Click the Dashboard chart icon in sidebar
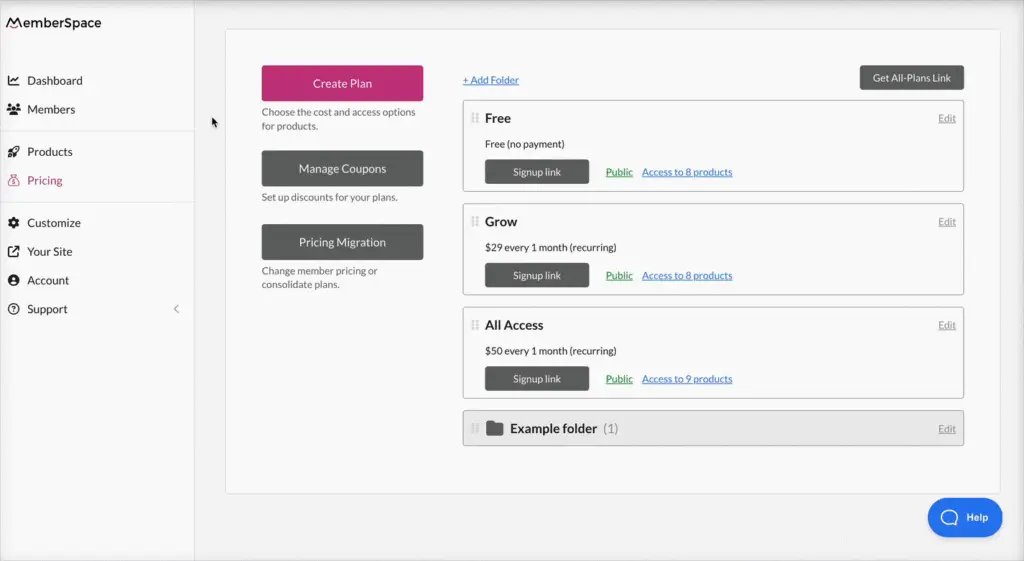Screen dimensions: 1024x561 click(x=14, y=81)
